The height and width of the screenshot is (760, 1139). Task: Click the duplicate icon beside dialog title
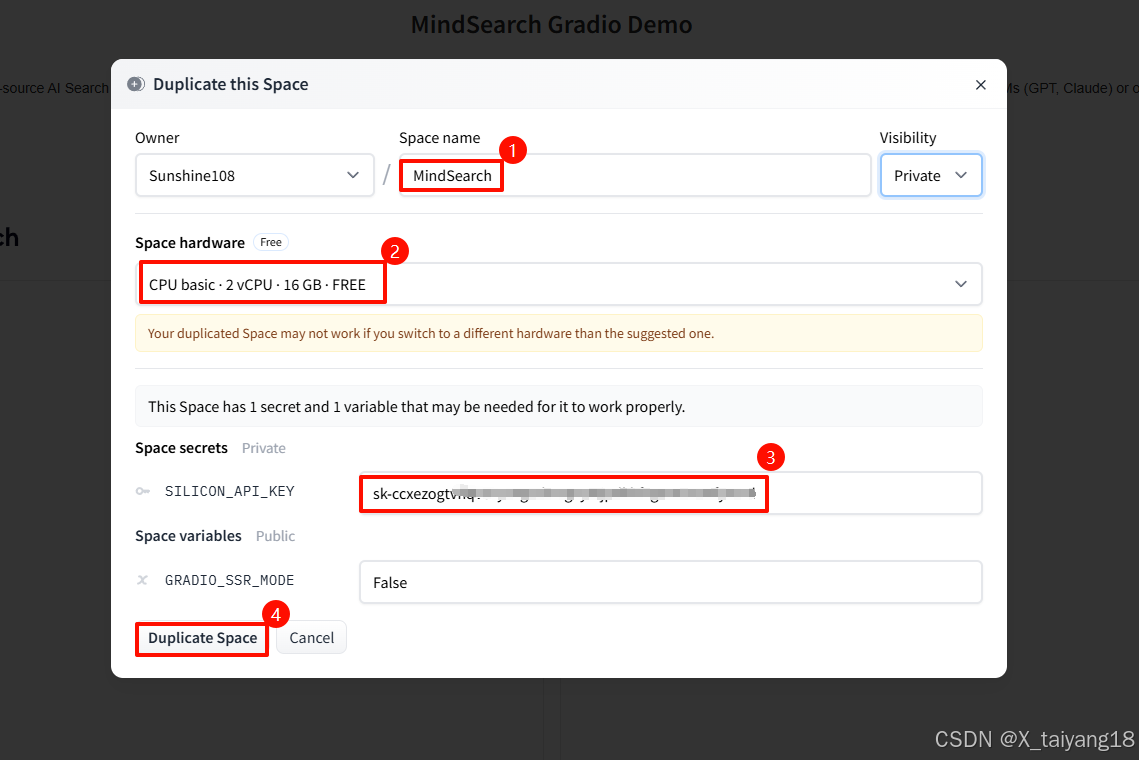click(x=136, y=84)
